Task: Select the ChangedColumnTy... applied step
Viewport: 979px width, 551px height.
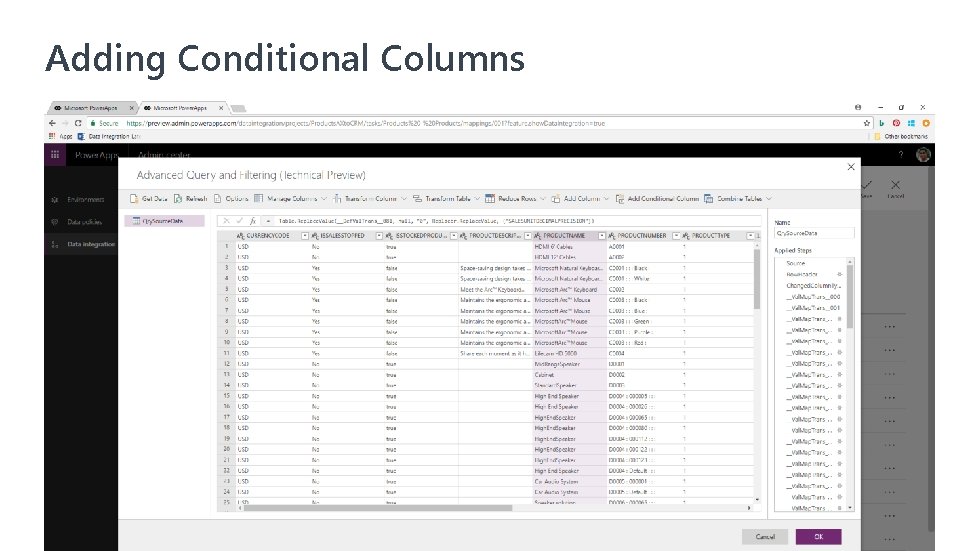Action: tap(814, 286)
